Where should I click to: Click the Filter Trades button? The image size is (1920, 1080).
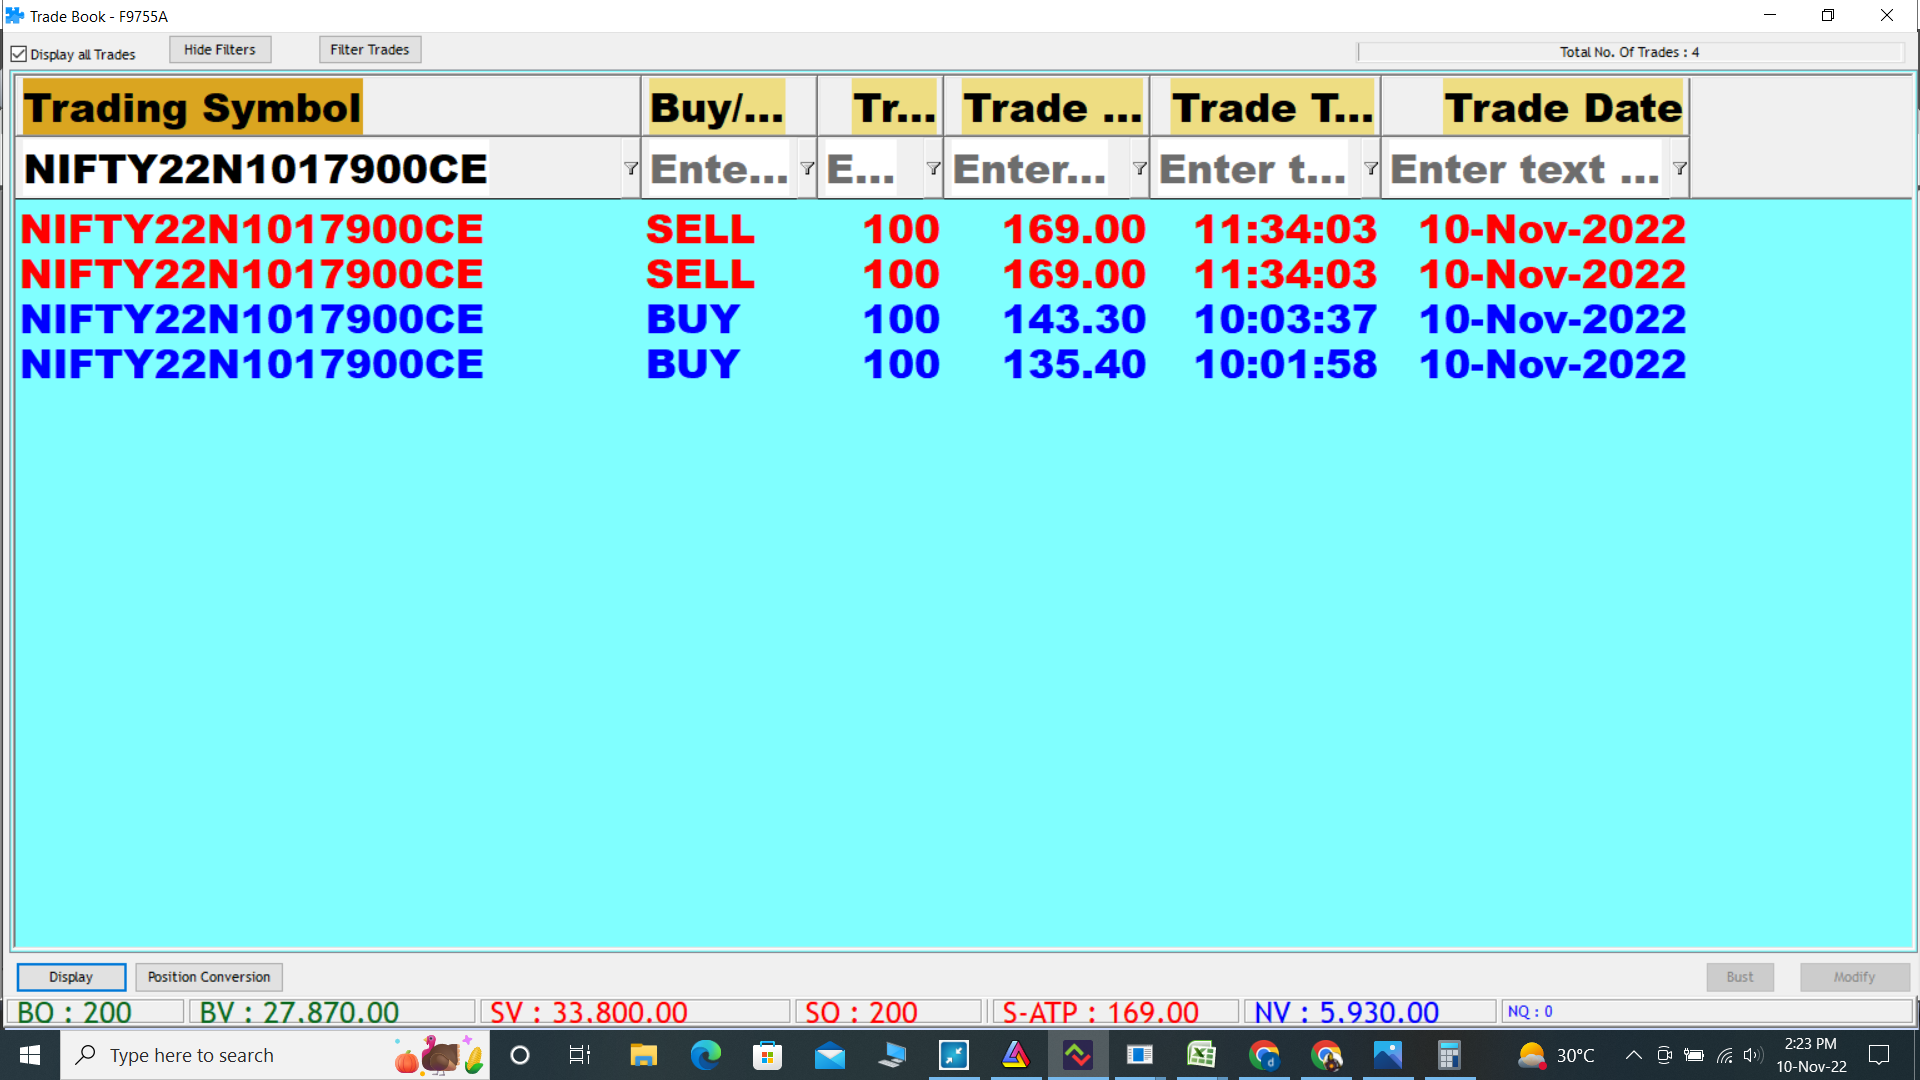pos(370,50)
